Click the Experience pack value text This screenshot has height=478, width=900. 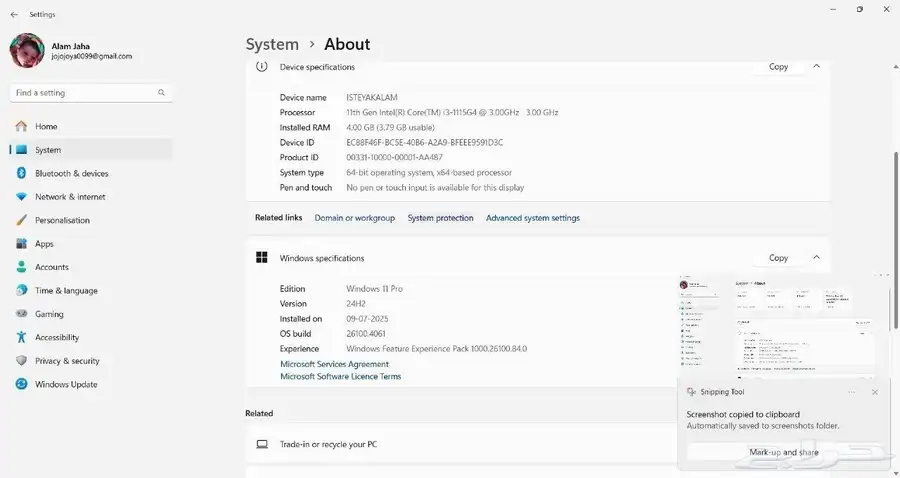[x=436, y=348]
